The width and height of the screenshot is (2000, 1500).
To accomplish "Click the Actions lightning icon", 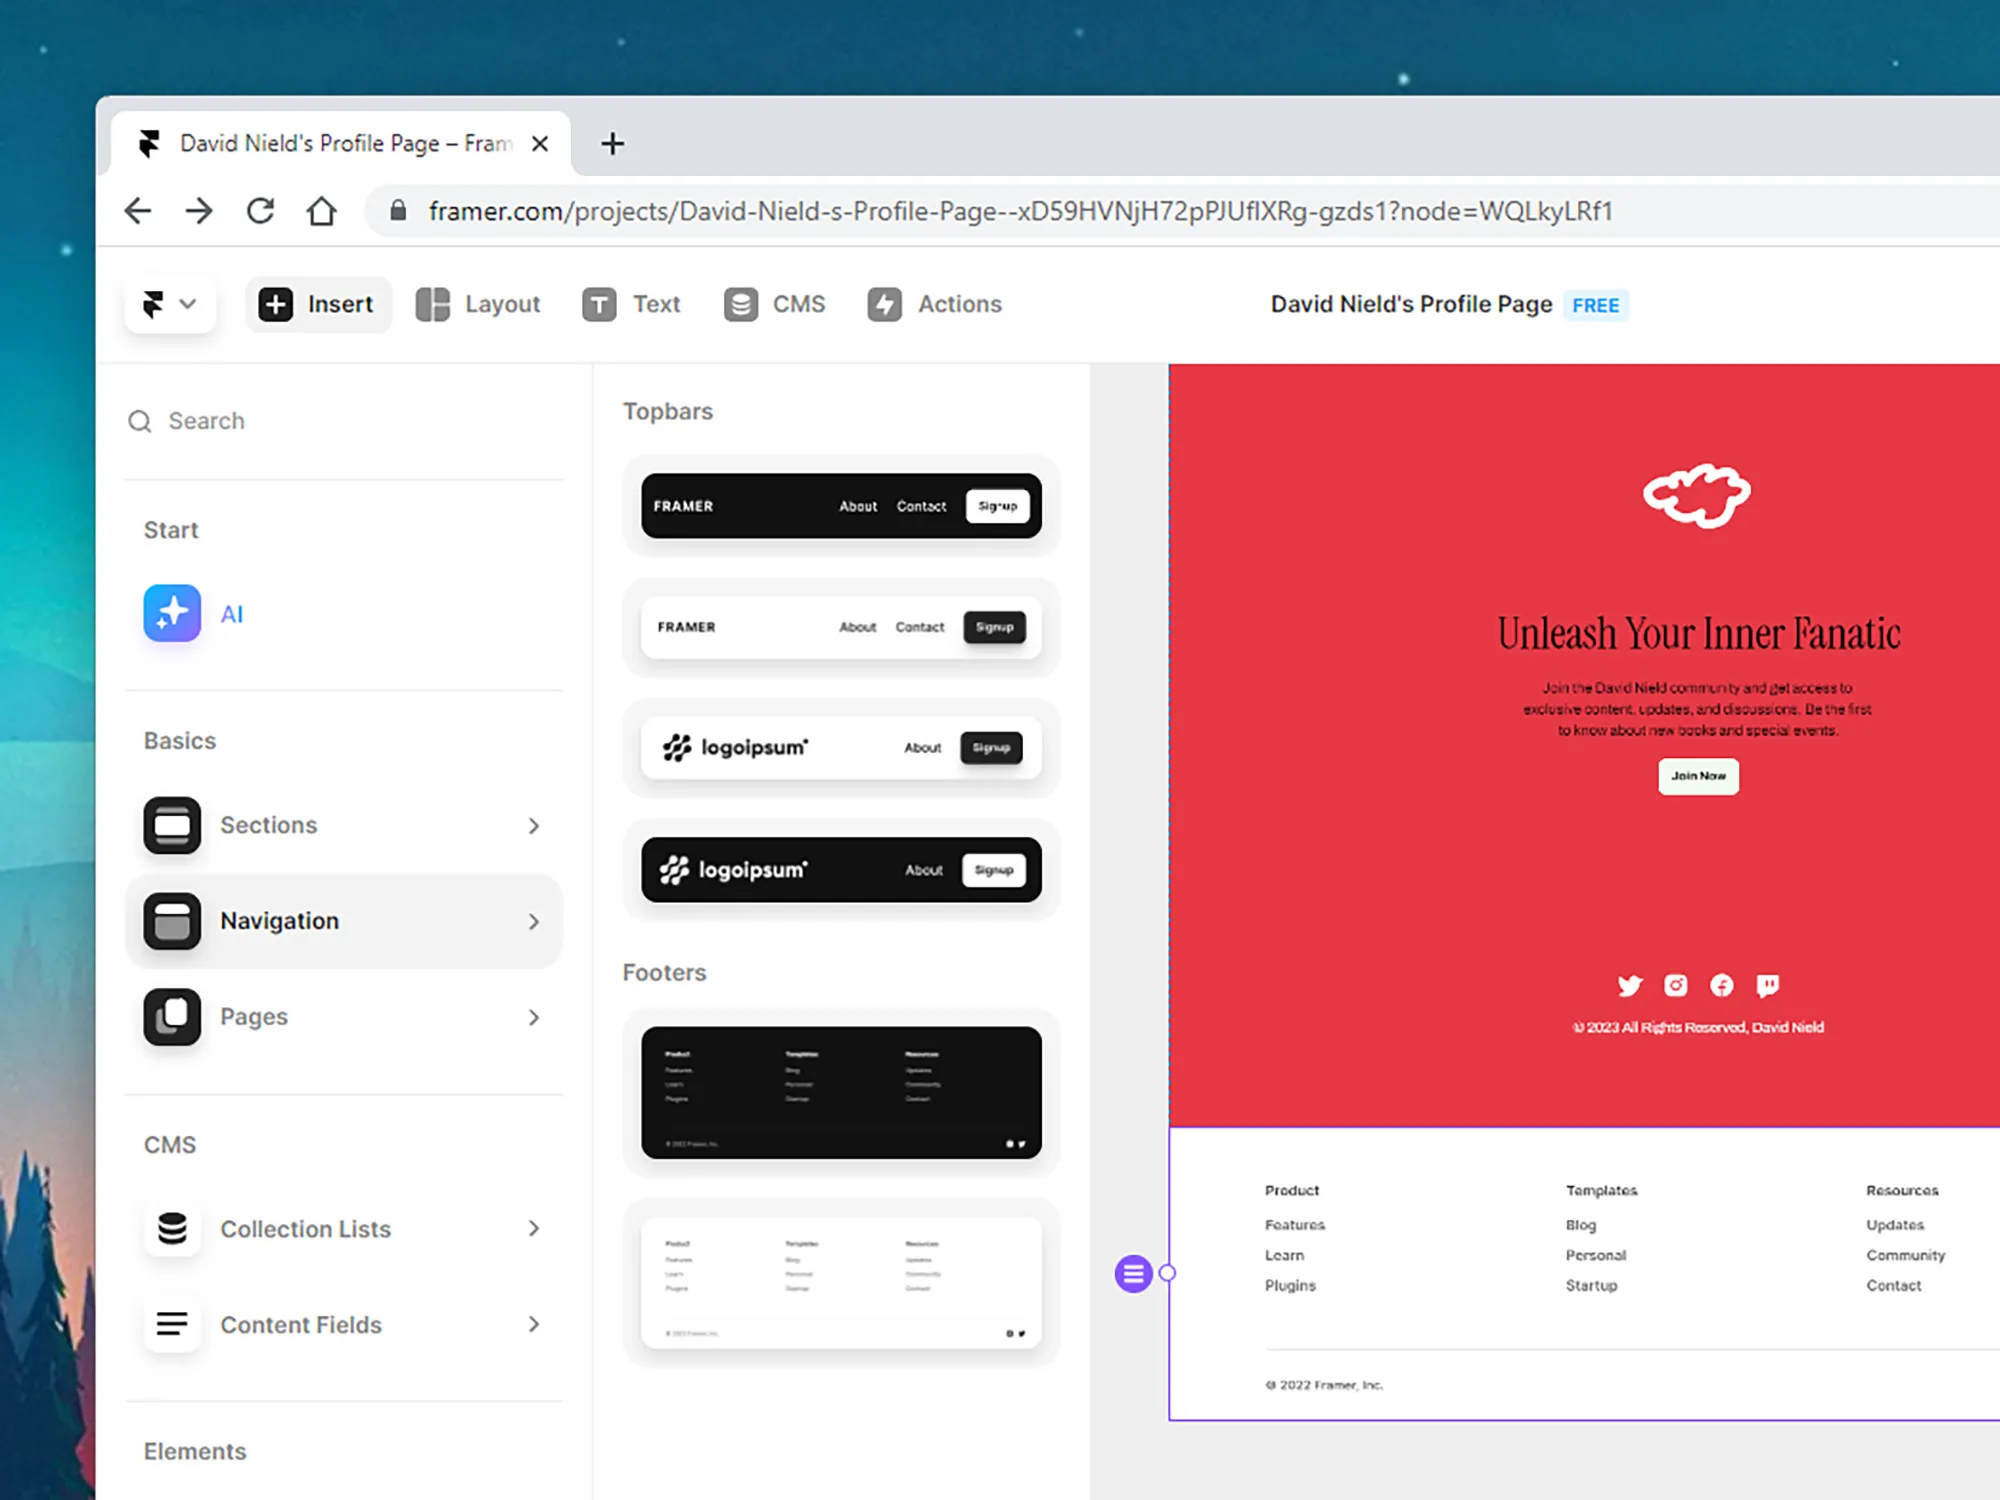I will 885,304.
